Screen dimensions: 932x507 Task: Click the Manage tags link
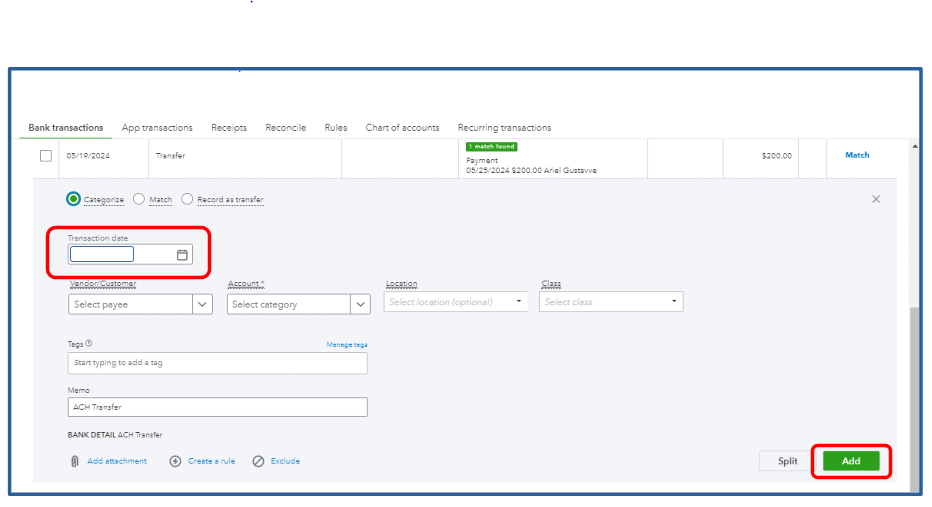[347, 345]
